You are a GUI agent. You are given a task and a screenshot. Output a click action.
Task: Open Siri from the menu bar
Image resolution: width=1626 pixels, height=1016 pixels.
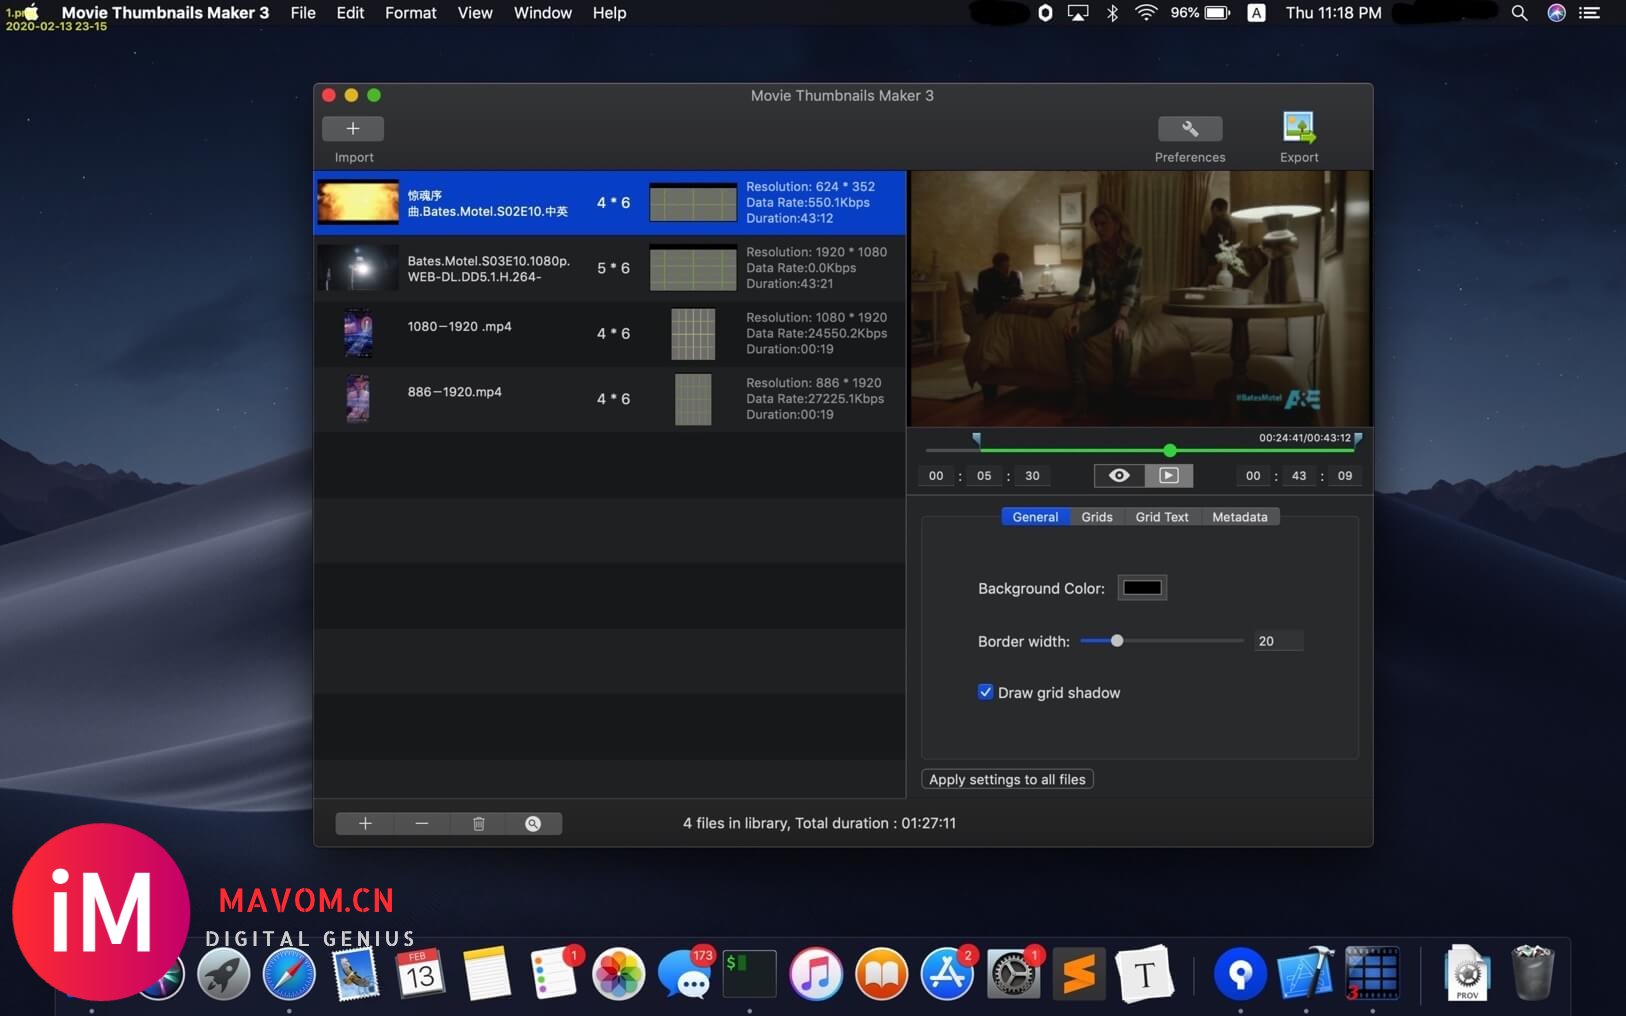coord(1557,13)
